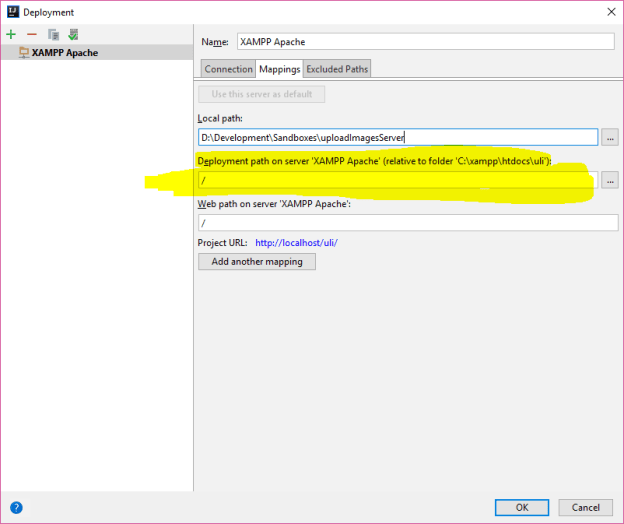Focus the Local path input field
This screenshot has width=624, height=524.
tap(397, 137)
